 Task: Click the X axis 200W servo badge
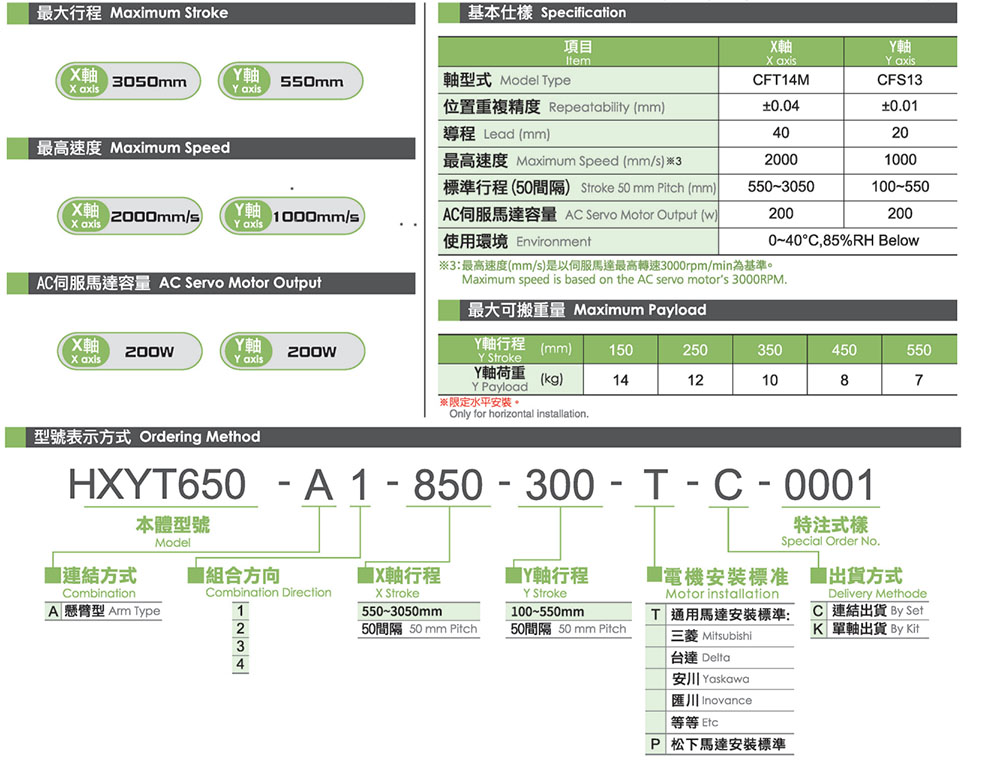pyautogui.click(x=129, y=351)
